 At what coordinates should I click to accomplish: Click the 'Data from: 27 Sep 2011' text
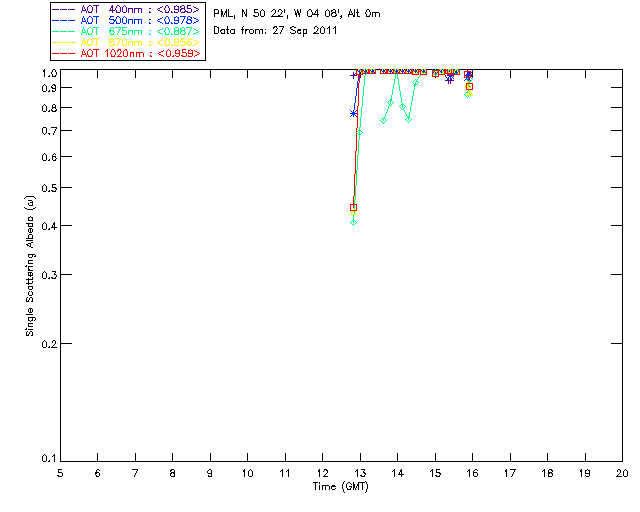click(x=275, y=31)
